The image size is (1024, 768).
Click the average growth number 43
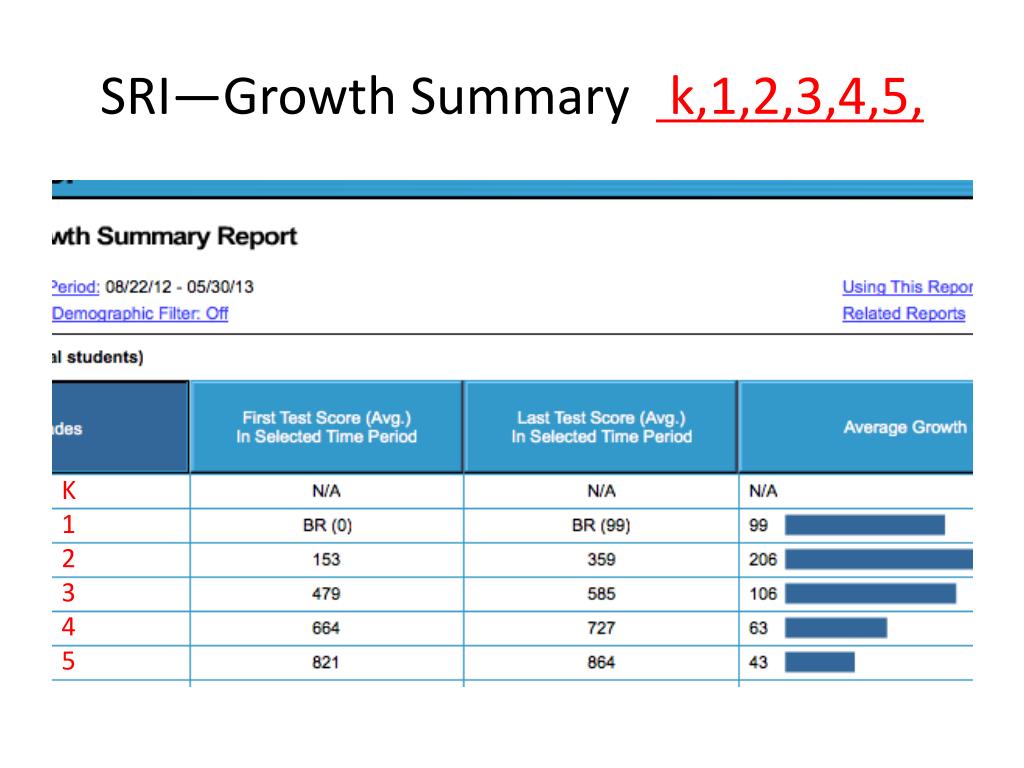(x=758, y=662)
